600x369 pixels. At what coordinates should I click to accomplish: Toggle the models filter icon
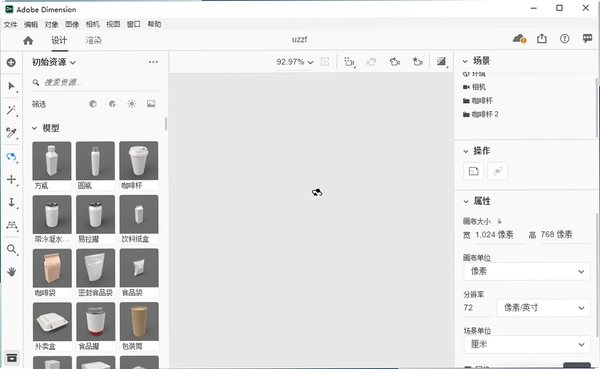[x=93, y=104]
